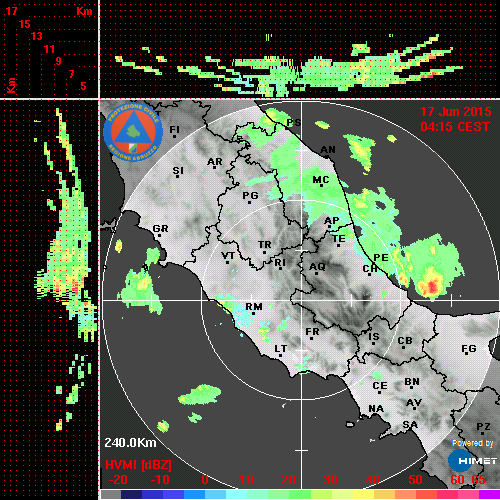Viewport: 500px width, 500px height.
Task: Click the 17 Km altitude label
Action: coord(11,11)
